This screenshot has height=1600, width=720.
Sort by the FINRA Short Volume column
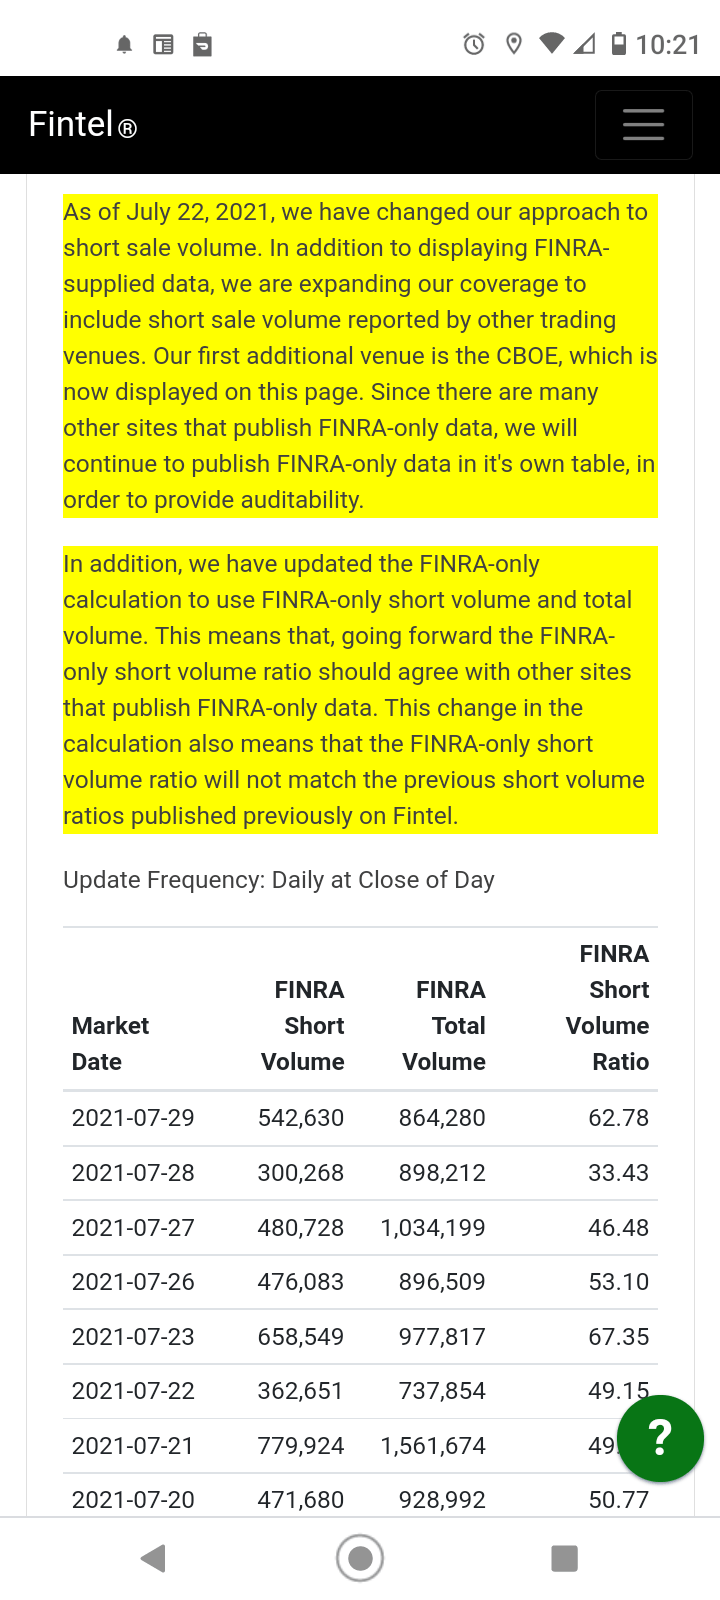pos(302,1025)
